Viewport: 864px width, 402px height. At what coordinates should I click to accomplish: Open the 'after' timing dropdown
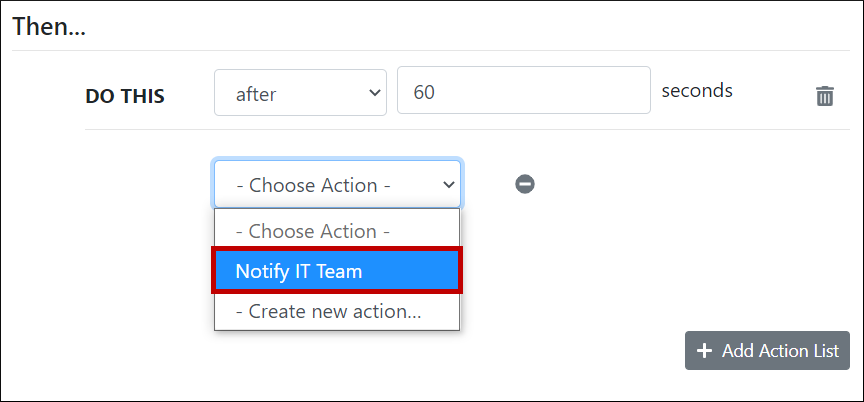pyautogui.click(x=300, y=93)
